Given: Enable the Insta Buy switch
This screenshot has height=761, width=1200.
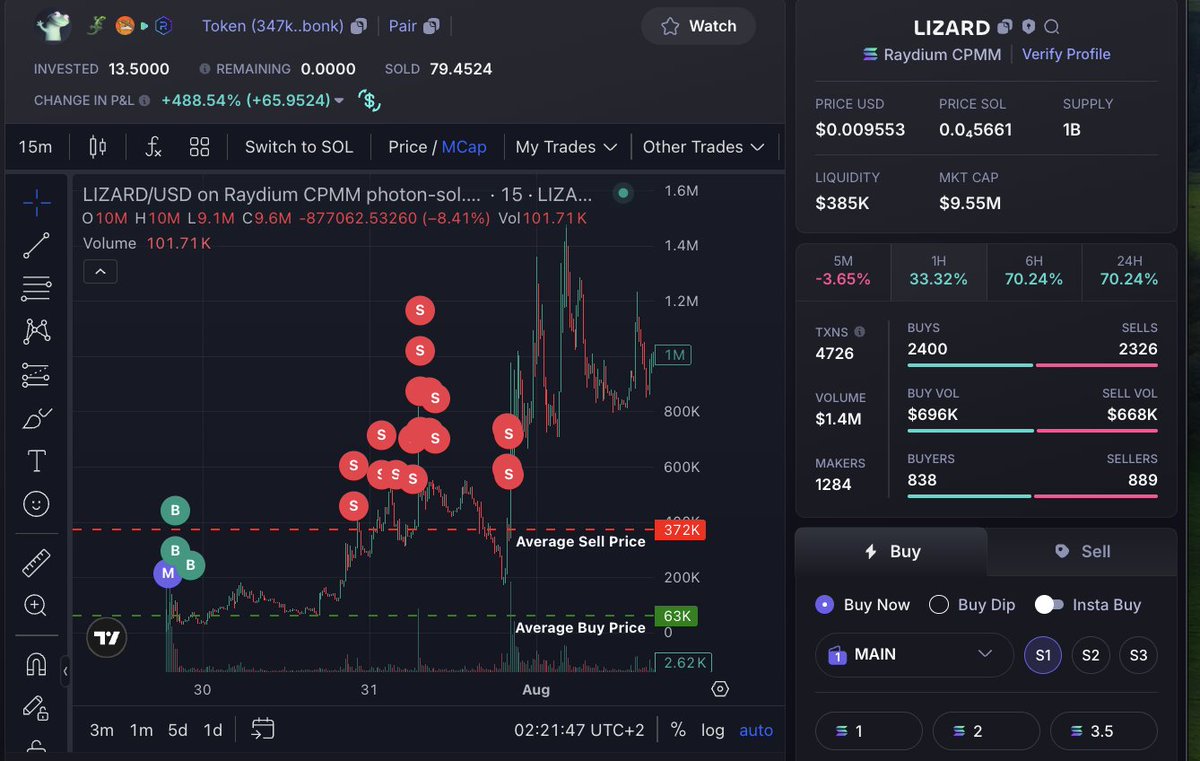Looking at the screenshot, I should (1049, 604).
